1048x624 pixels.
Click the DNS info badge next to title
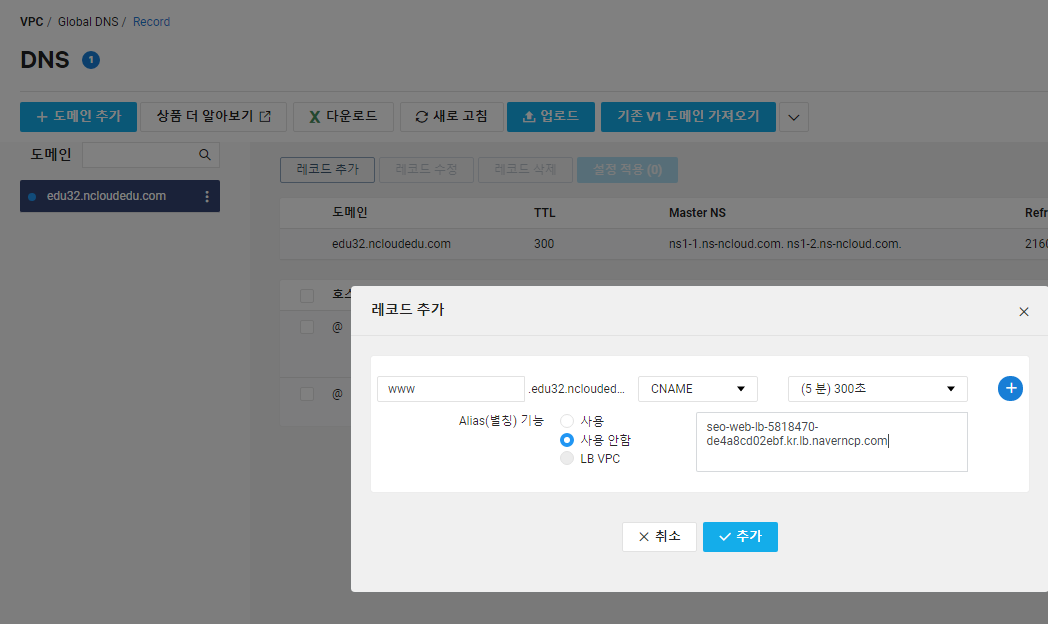pyautogui.click(x=91, y=60)
